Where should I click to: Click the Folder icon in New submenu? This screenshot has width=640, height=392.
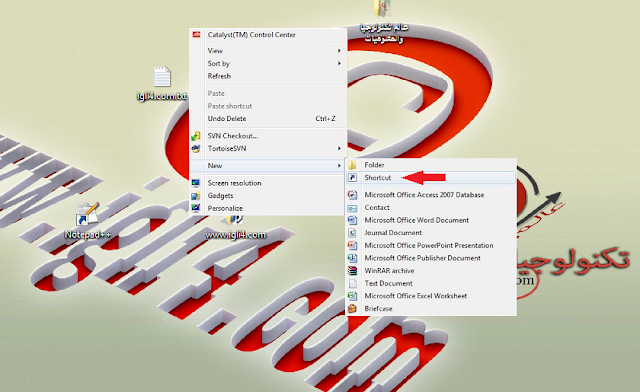click(x=352, y=165)
